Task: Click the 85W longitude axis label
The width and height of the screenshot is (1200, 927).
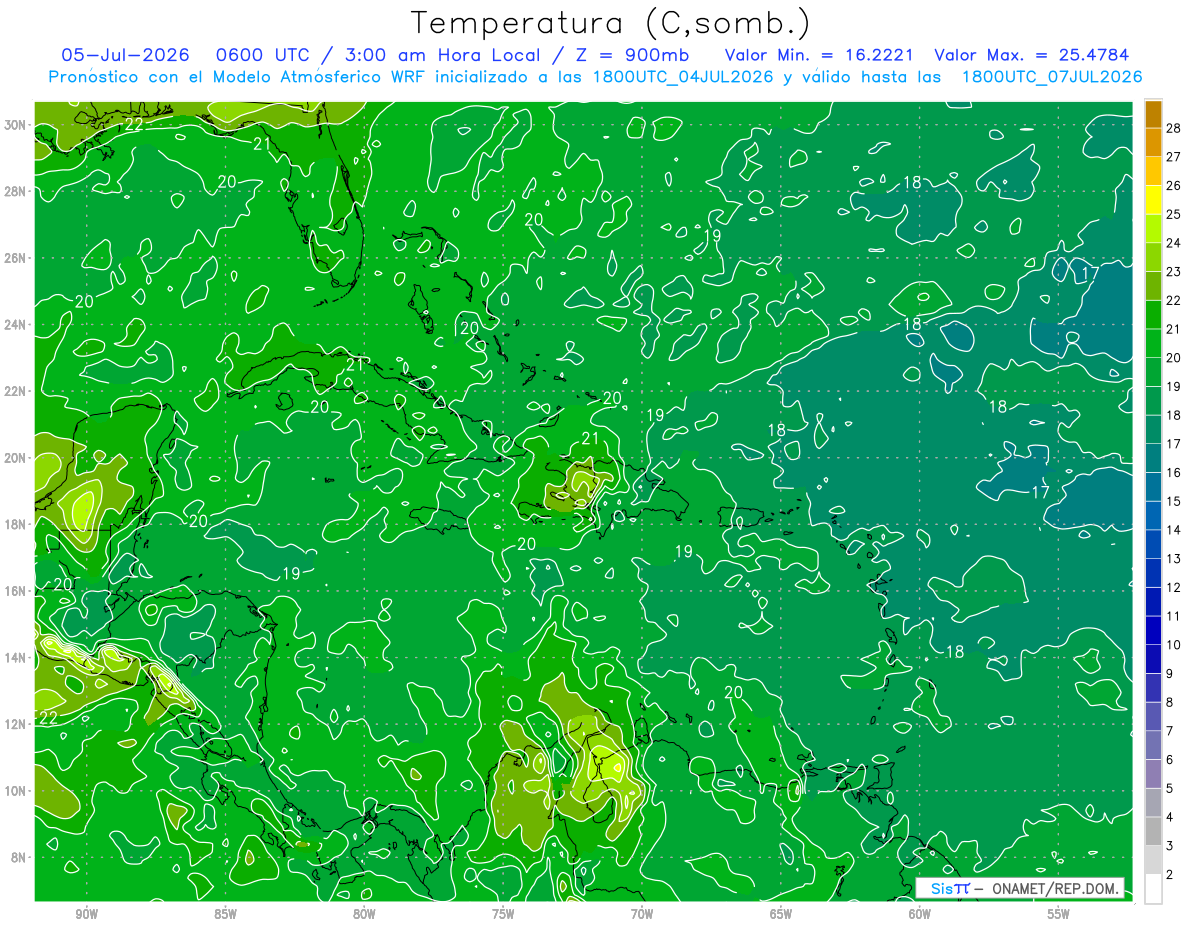Action: [225, 914]
